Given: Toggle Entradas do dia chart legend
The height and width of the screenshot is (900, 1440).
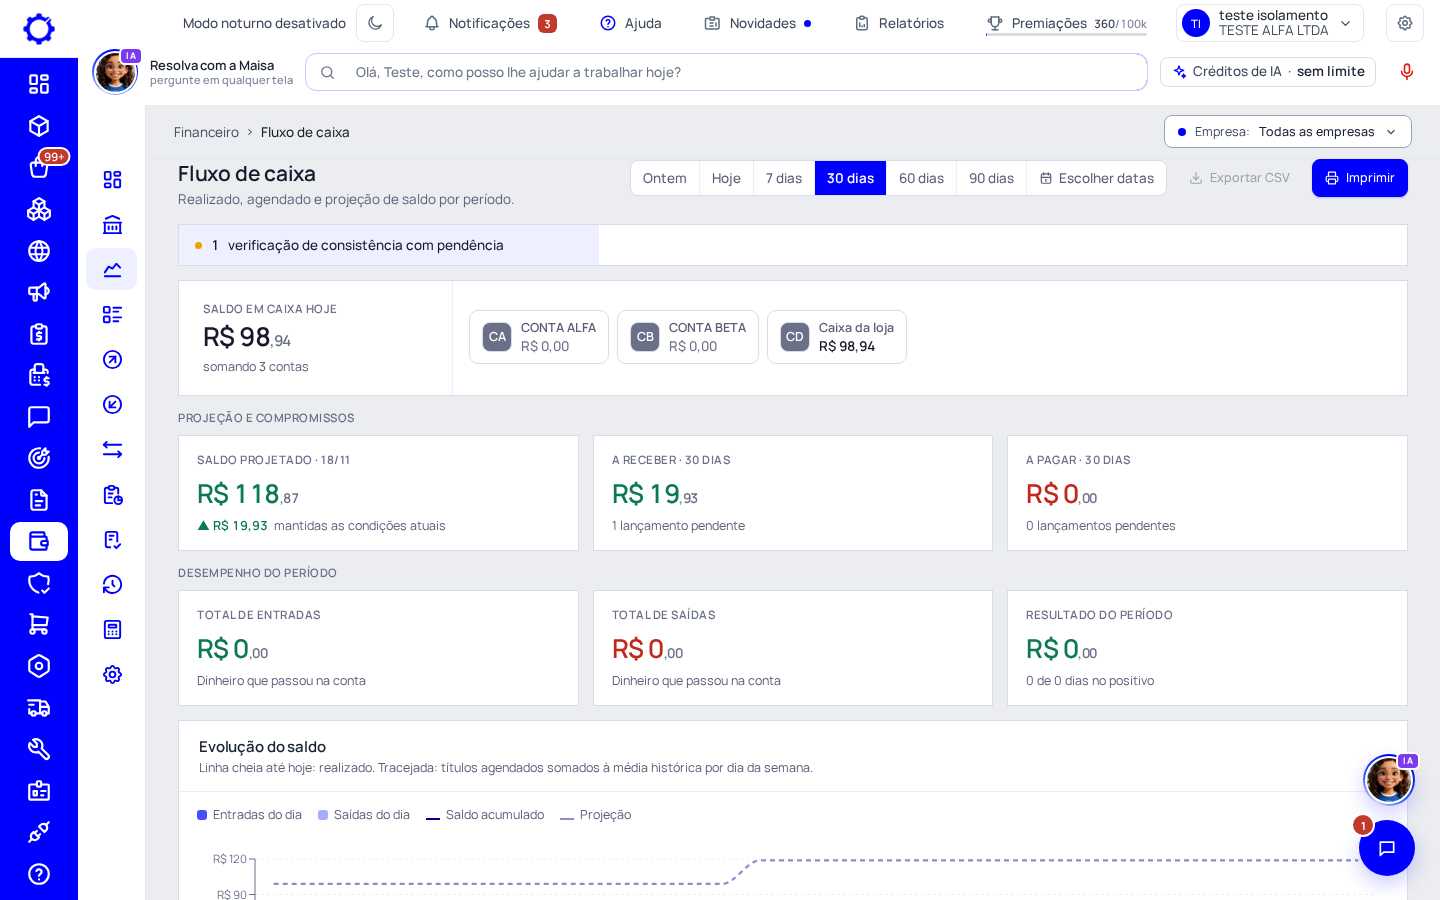Looking at the screenshot, I should [250, 815].
